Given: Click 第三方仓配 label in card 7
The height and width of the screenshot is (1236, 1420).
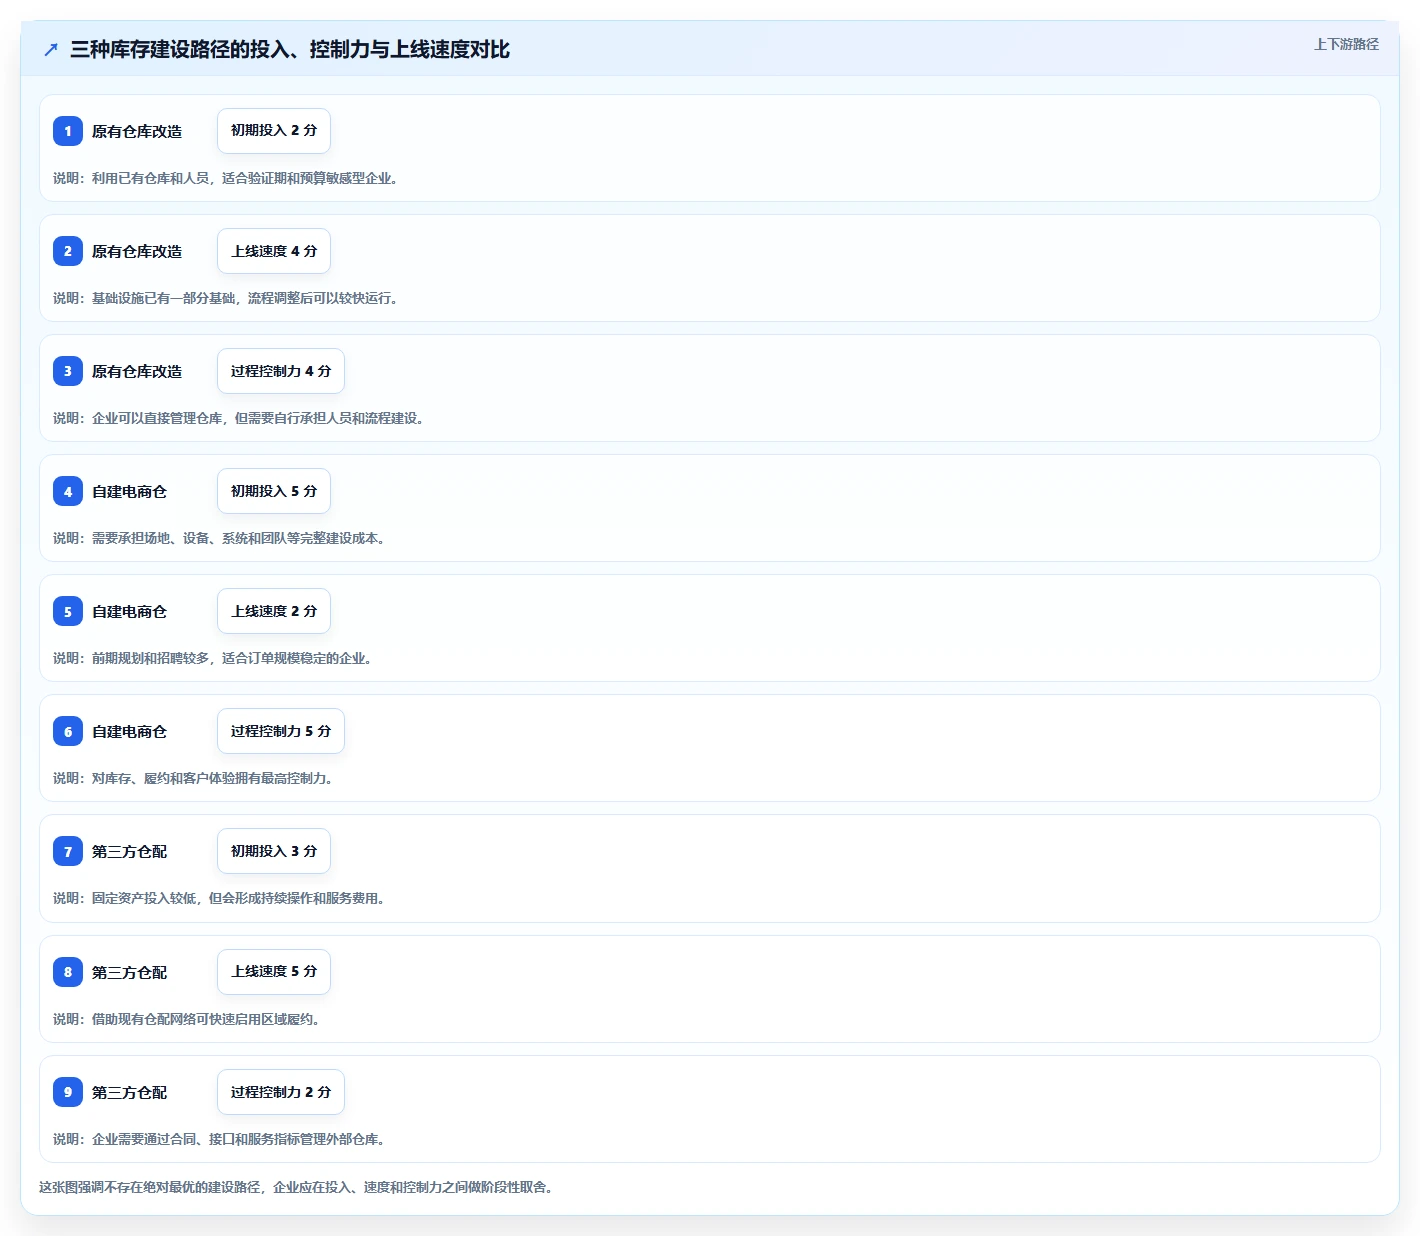Looking at the screenshot, I should (x=130, y=851).
